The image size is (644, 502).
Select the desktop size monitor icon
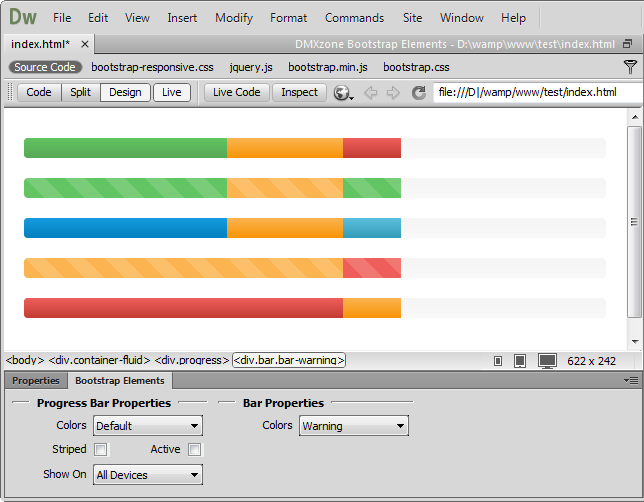[x=547, y=361]
